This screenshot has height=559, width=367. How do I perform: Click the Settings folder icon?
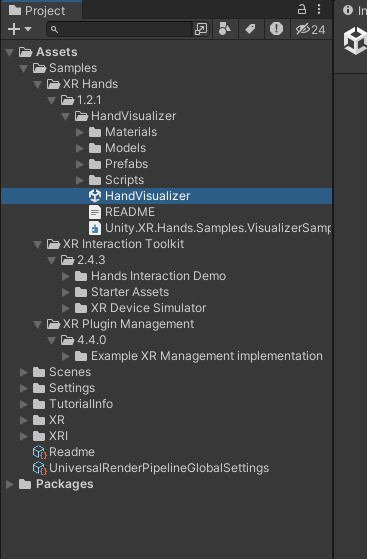tap(39, 389)
